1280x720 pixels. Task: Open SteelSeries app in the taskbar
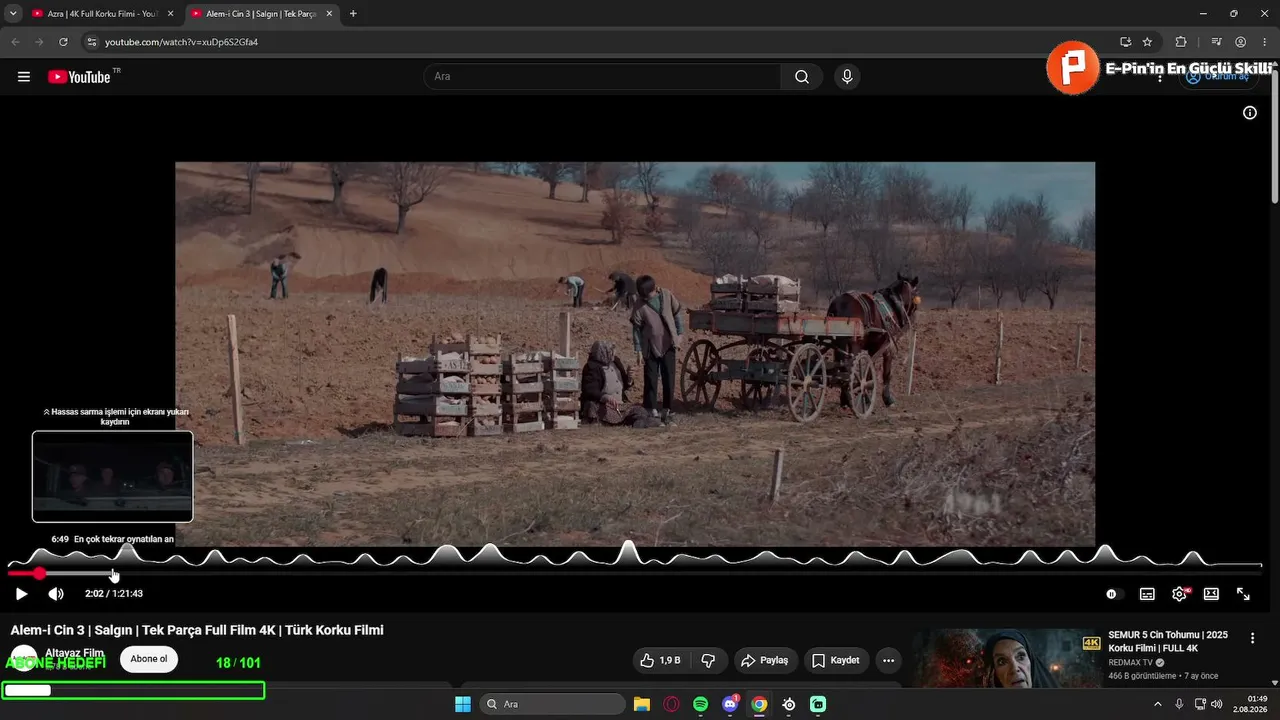(x=789, y=704)
